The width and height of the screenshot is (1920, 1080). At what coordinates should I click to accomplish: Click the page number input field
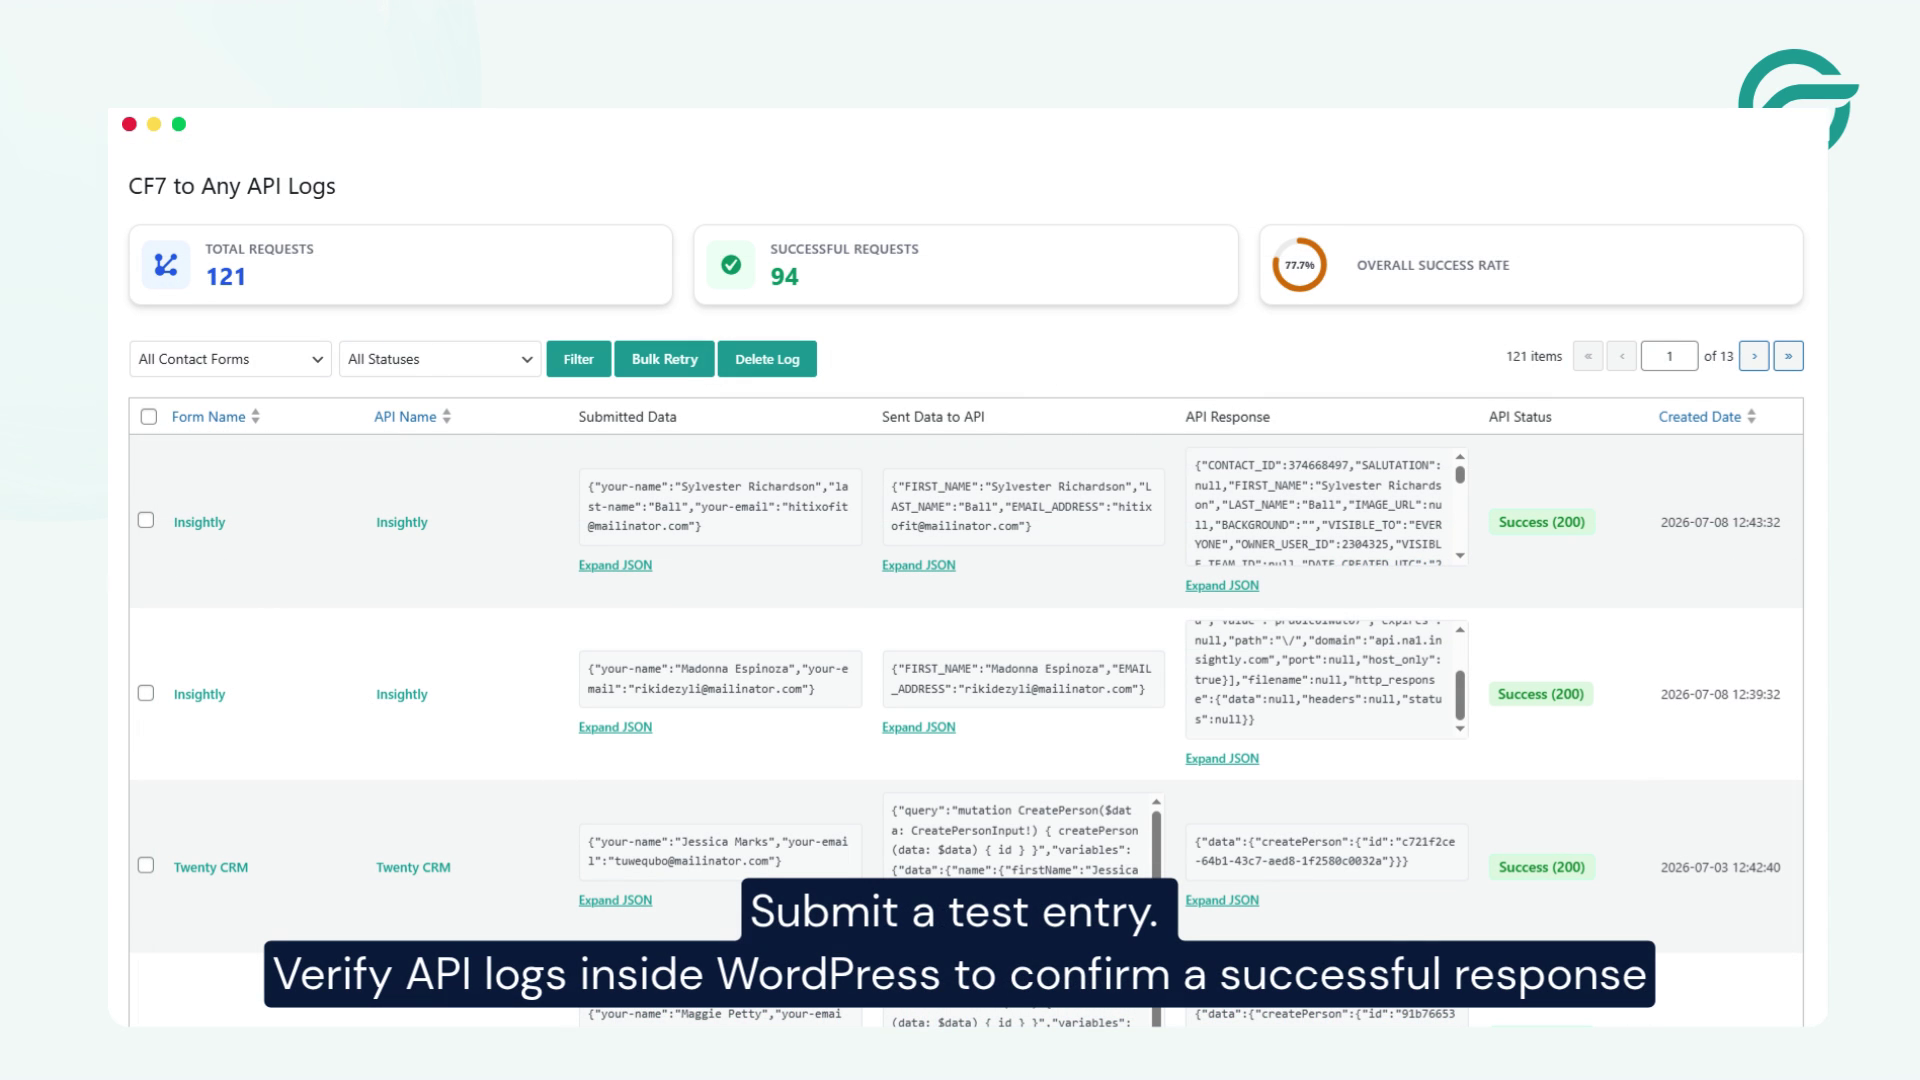1669,356
